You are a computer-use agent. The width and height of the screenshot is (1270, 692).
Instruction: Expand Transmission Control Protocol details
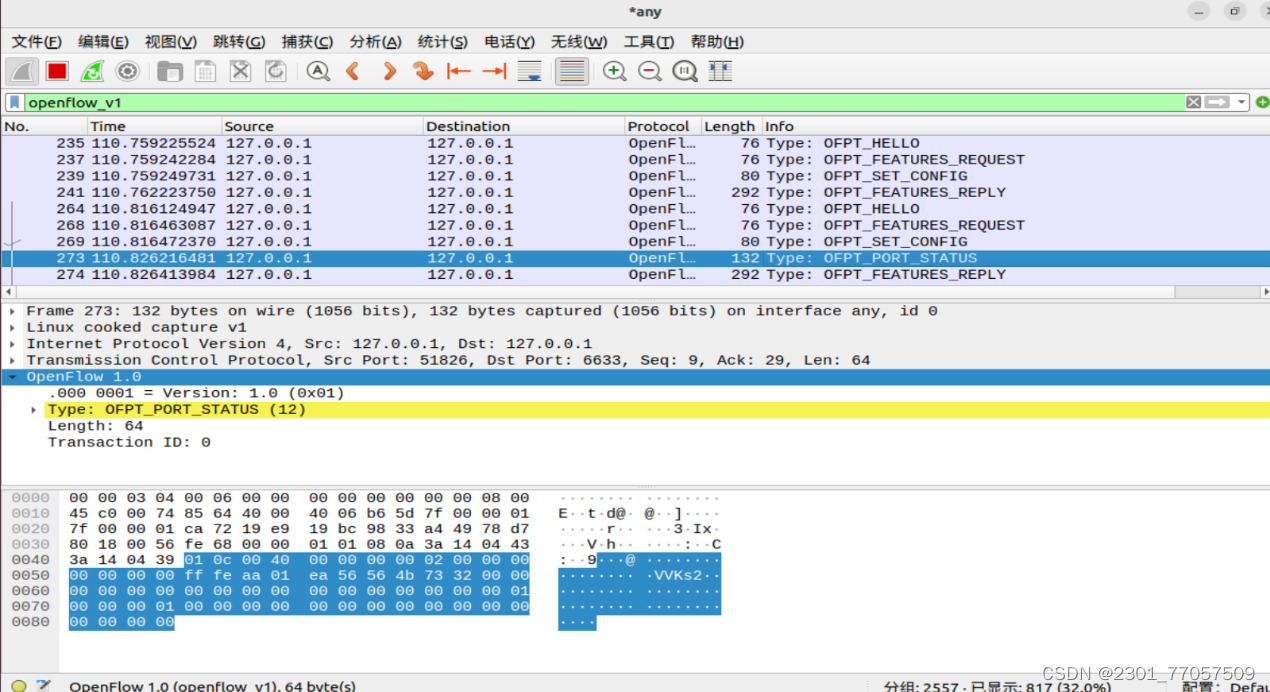coord(12,359)
